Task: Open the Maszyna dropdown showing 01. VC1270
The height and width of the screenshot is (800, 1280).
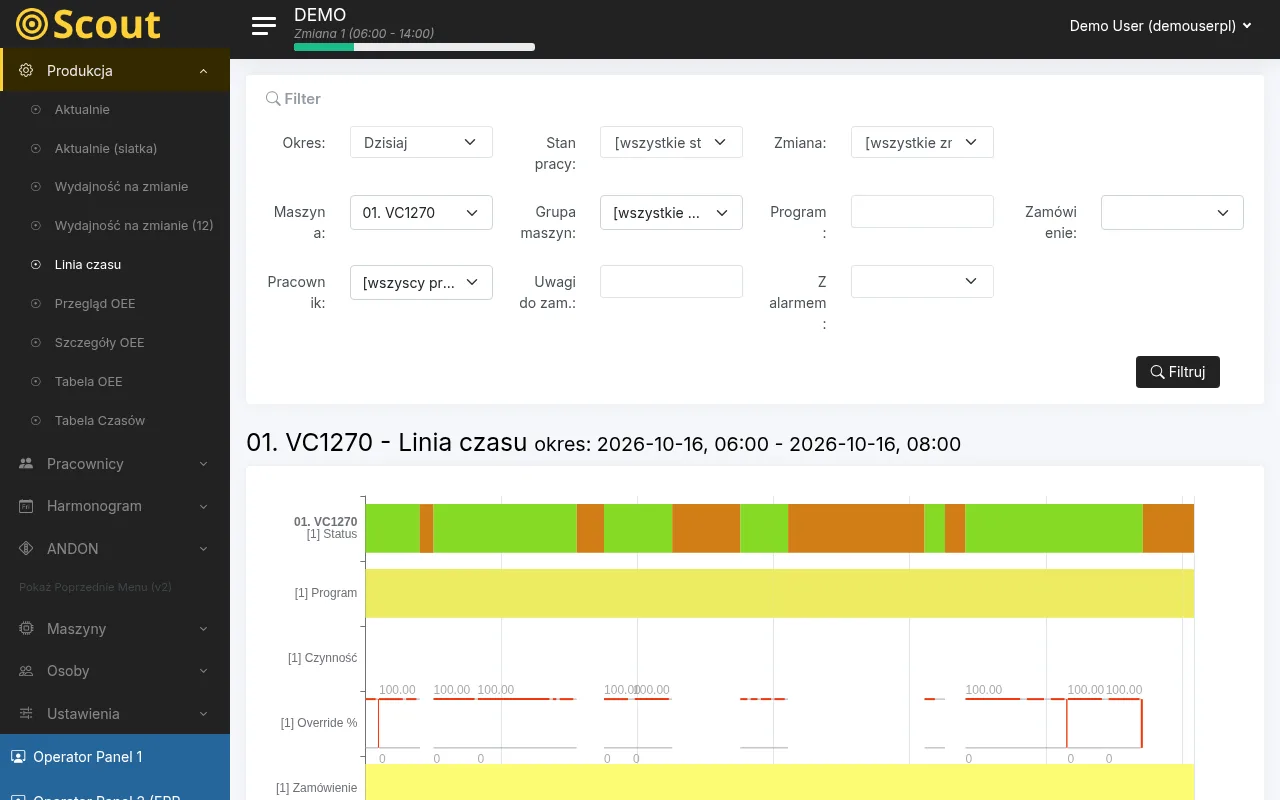Action: pos(421,212)
